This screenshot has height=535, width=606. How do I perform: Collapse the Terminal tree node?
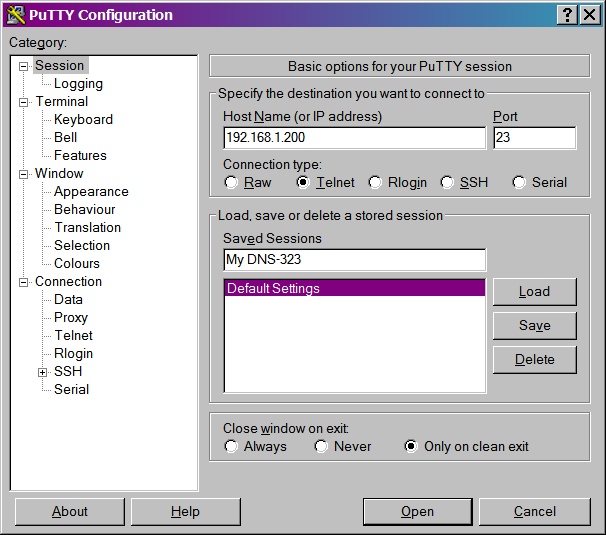(x=24, y=102)
